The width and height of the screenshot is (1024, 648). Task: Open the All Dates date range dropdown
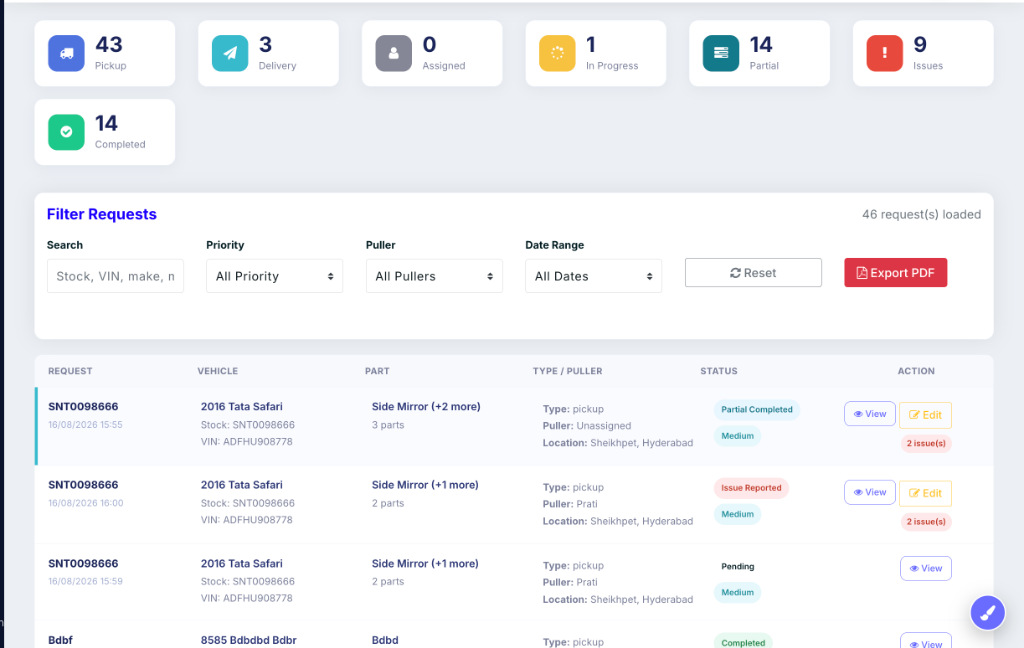(x=594, y=276)
